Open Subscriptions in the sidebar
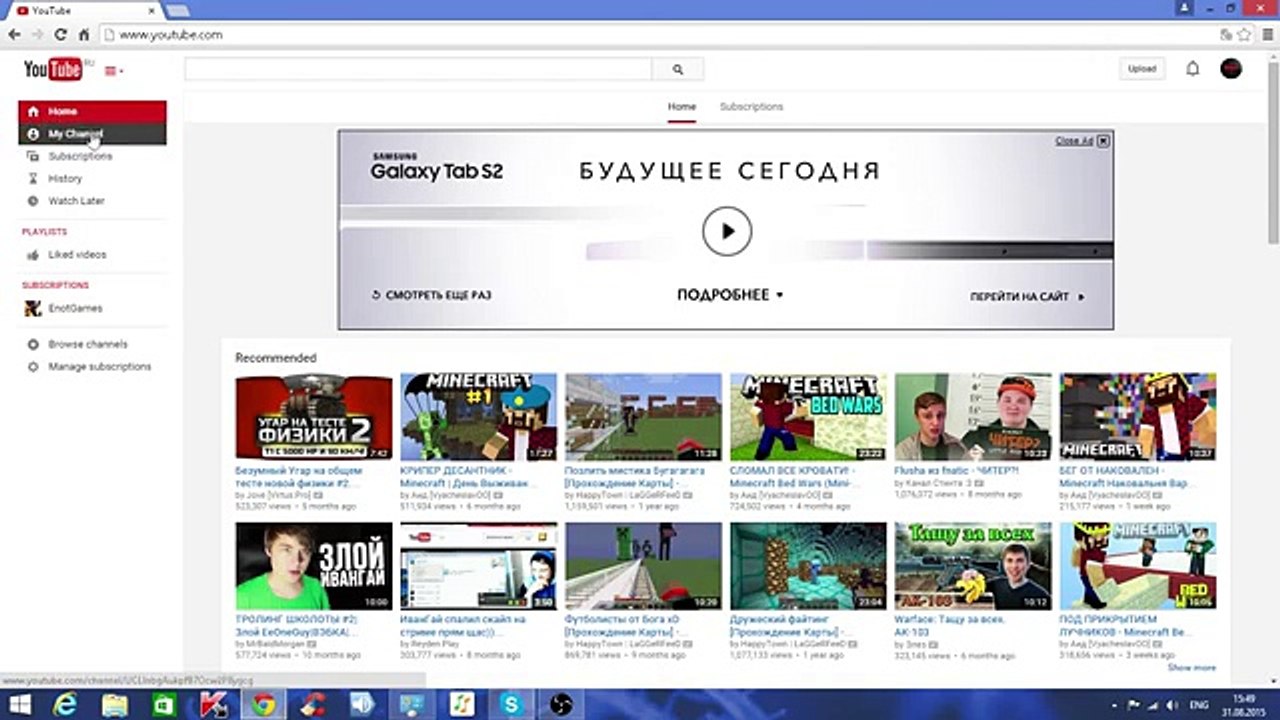1280x720 pixels. pos(80,156)
